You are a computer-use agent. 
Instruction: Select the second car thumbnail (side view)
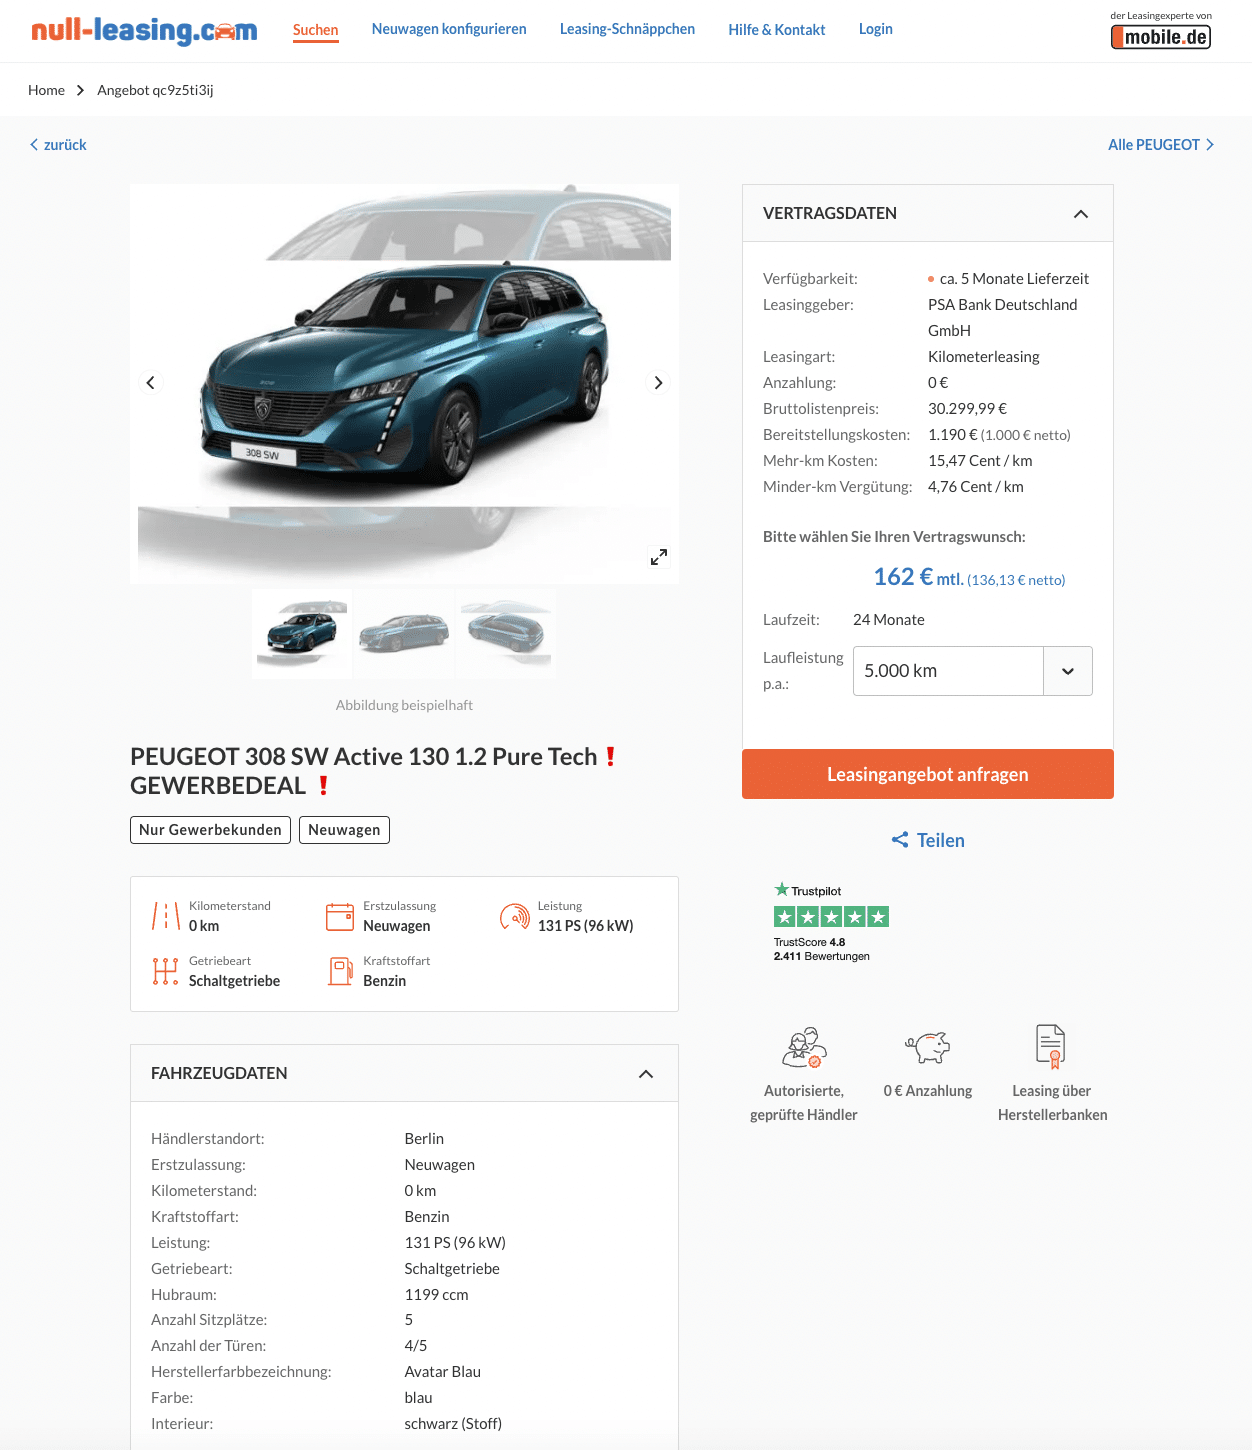[x=404, y=634]
